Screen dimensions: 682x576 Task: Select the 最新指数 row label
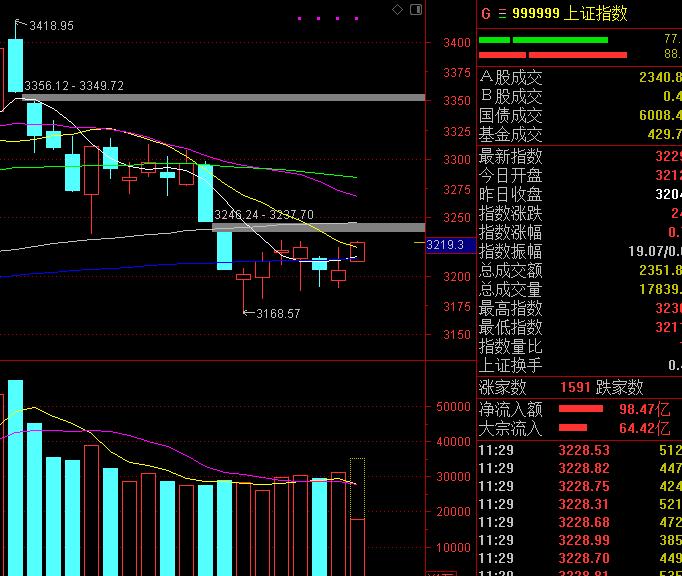tap(511, 156)
